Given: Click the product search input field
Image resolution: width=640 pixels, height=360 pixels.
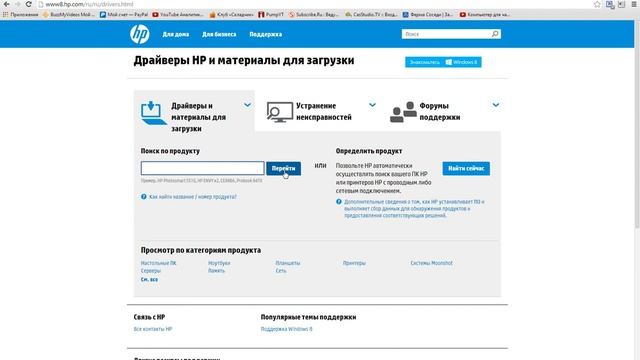Looking at the screenshot, I should (x=202, y=168).
